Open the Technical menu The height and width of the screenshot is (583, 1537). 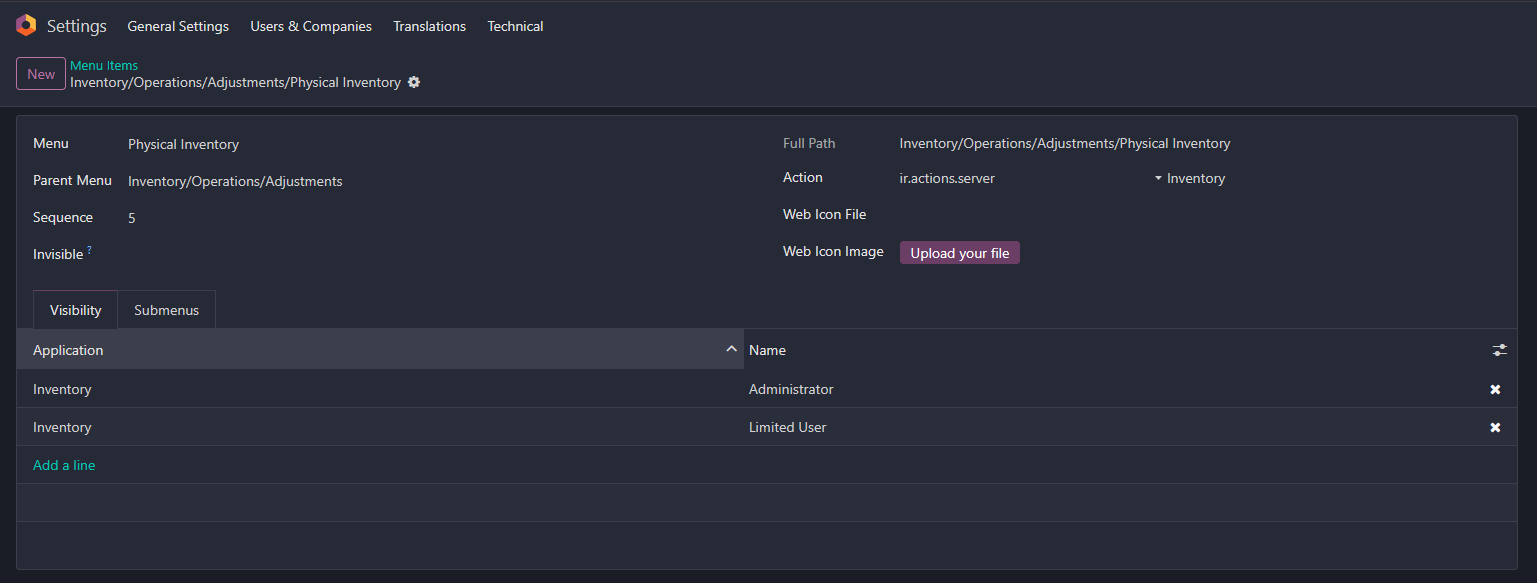tap(515, 26)
